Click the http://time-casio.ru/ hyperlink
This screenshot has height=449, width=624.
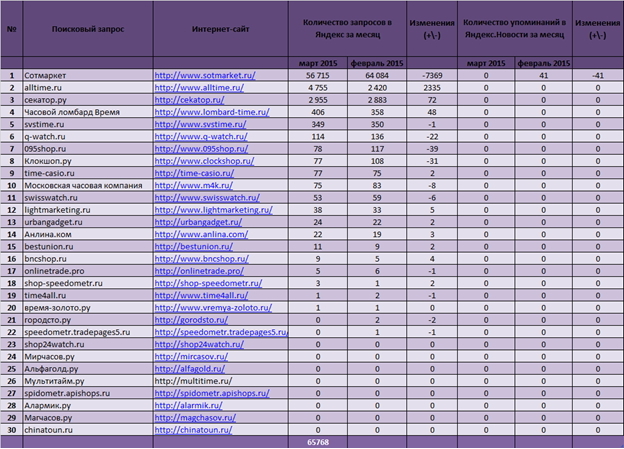tap(194, 173)
